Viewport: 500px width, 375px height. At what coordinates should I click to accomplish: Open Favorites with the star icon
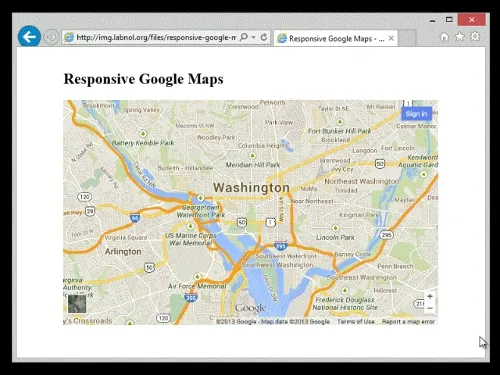pos(460,36)
